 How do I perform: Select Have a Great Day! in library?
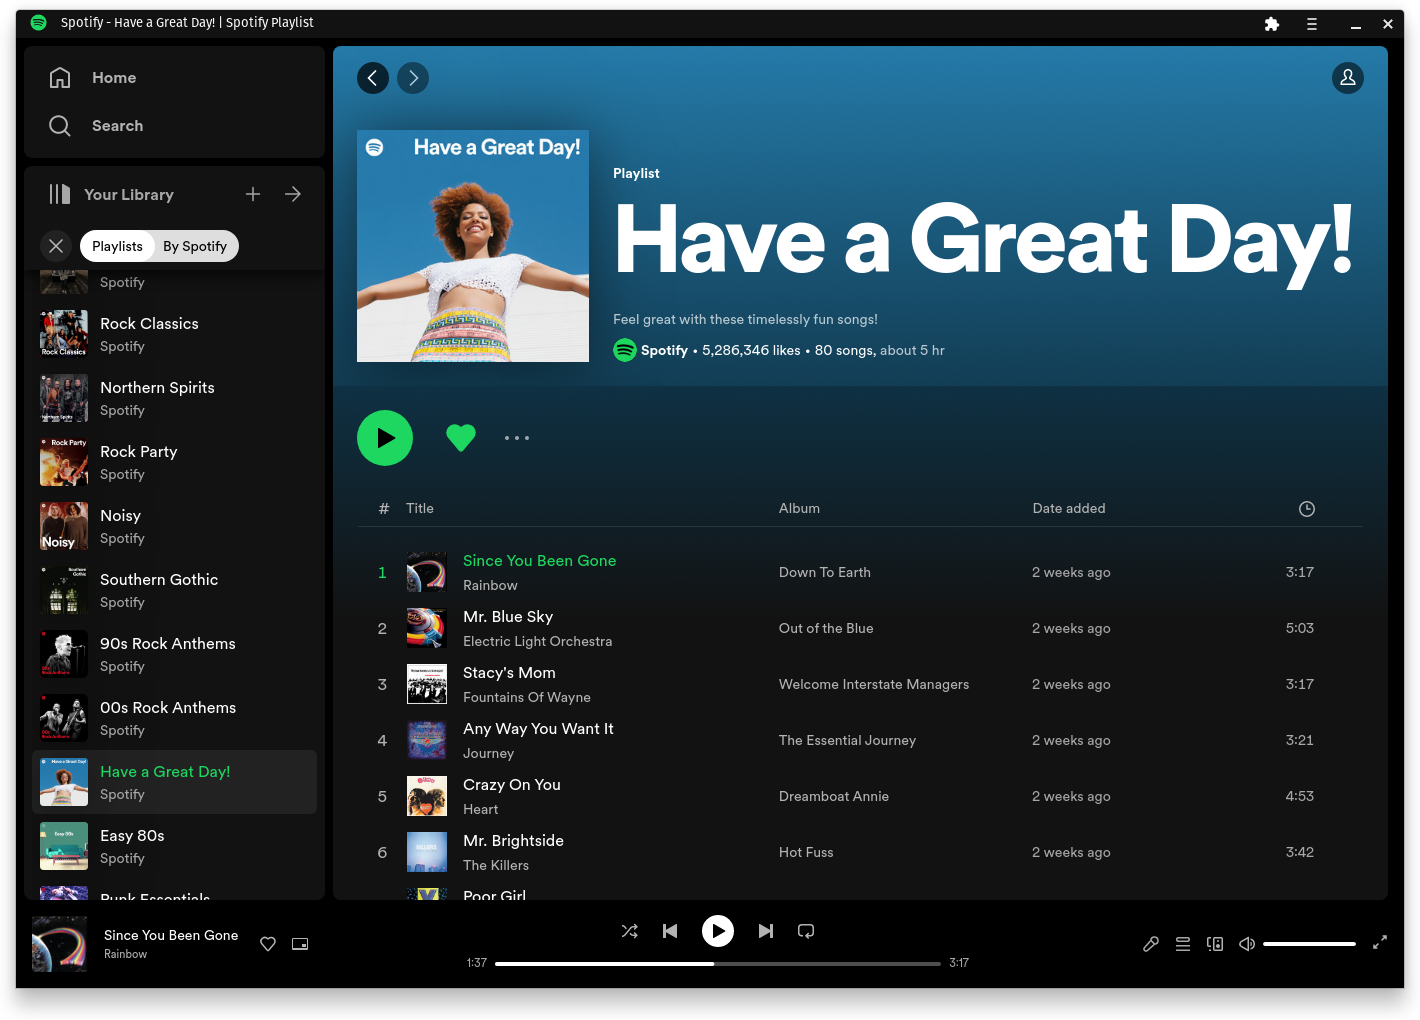click(x=175, y=782)
